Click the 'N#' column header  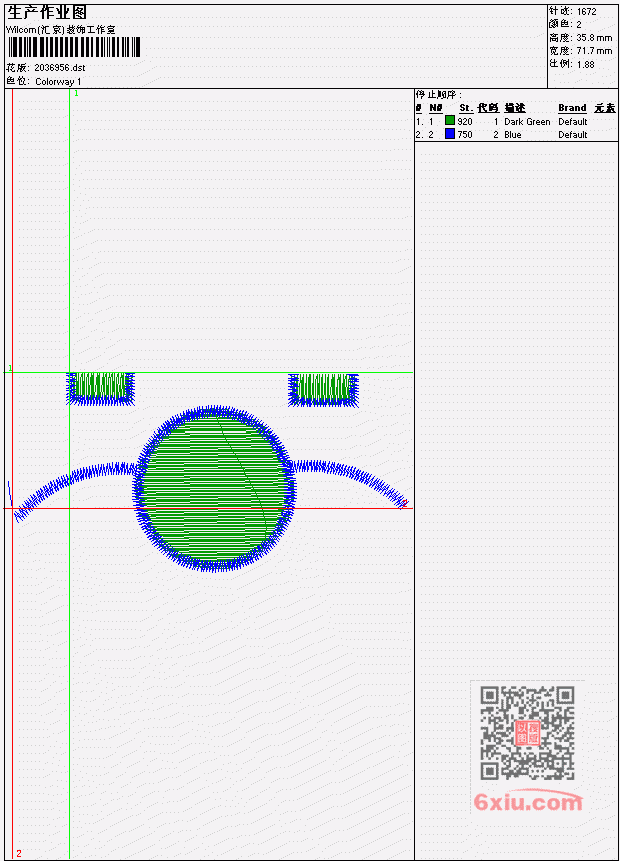(x=435, y=108)
